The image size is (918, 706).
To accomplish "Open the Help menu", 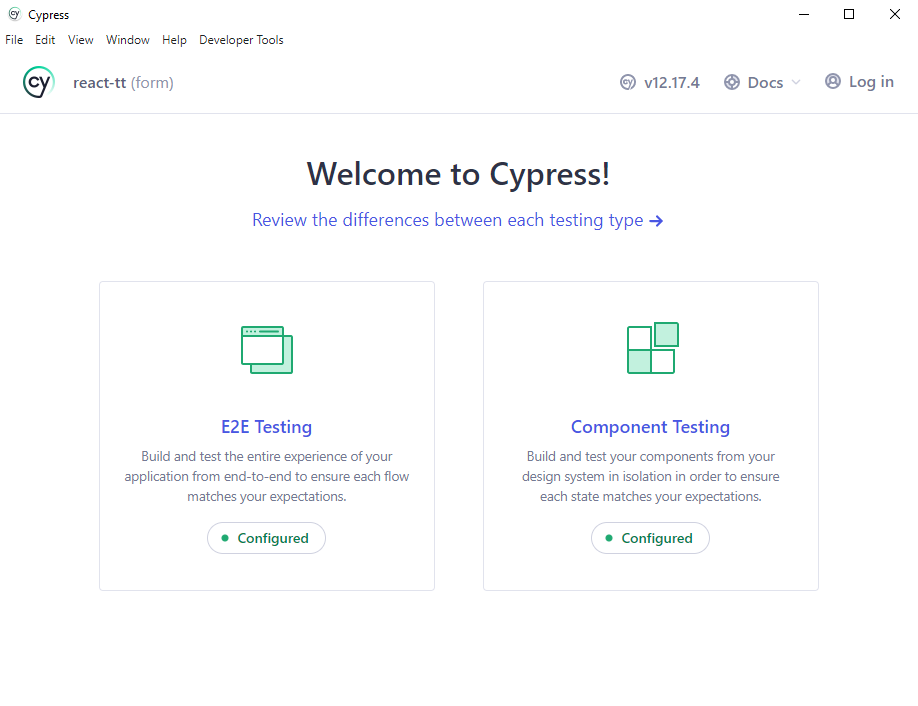I will pyautogui.click(x=174, y=40).
